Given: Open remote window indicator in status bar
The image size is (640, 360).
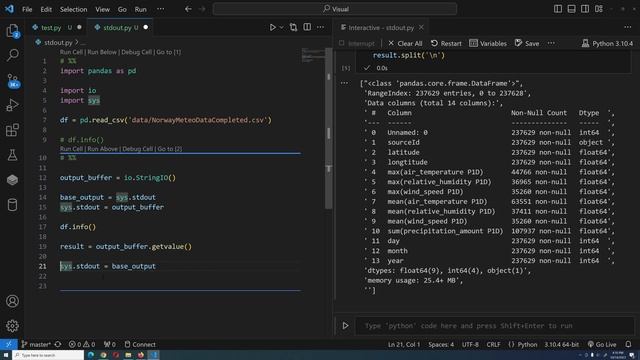Looking at the screenshot, I should (x=9, y=344).
